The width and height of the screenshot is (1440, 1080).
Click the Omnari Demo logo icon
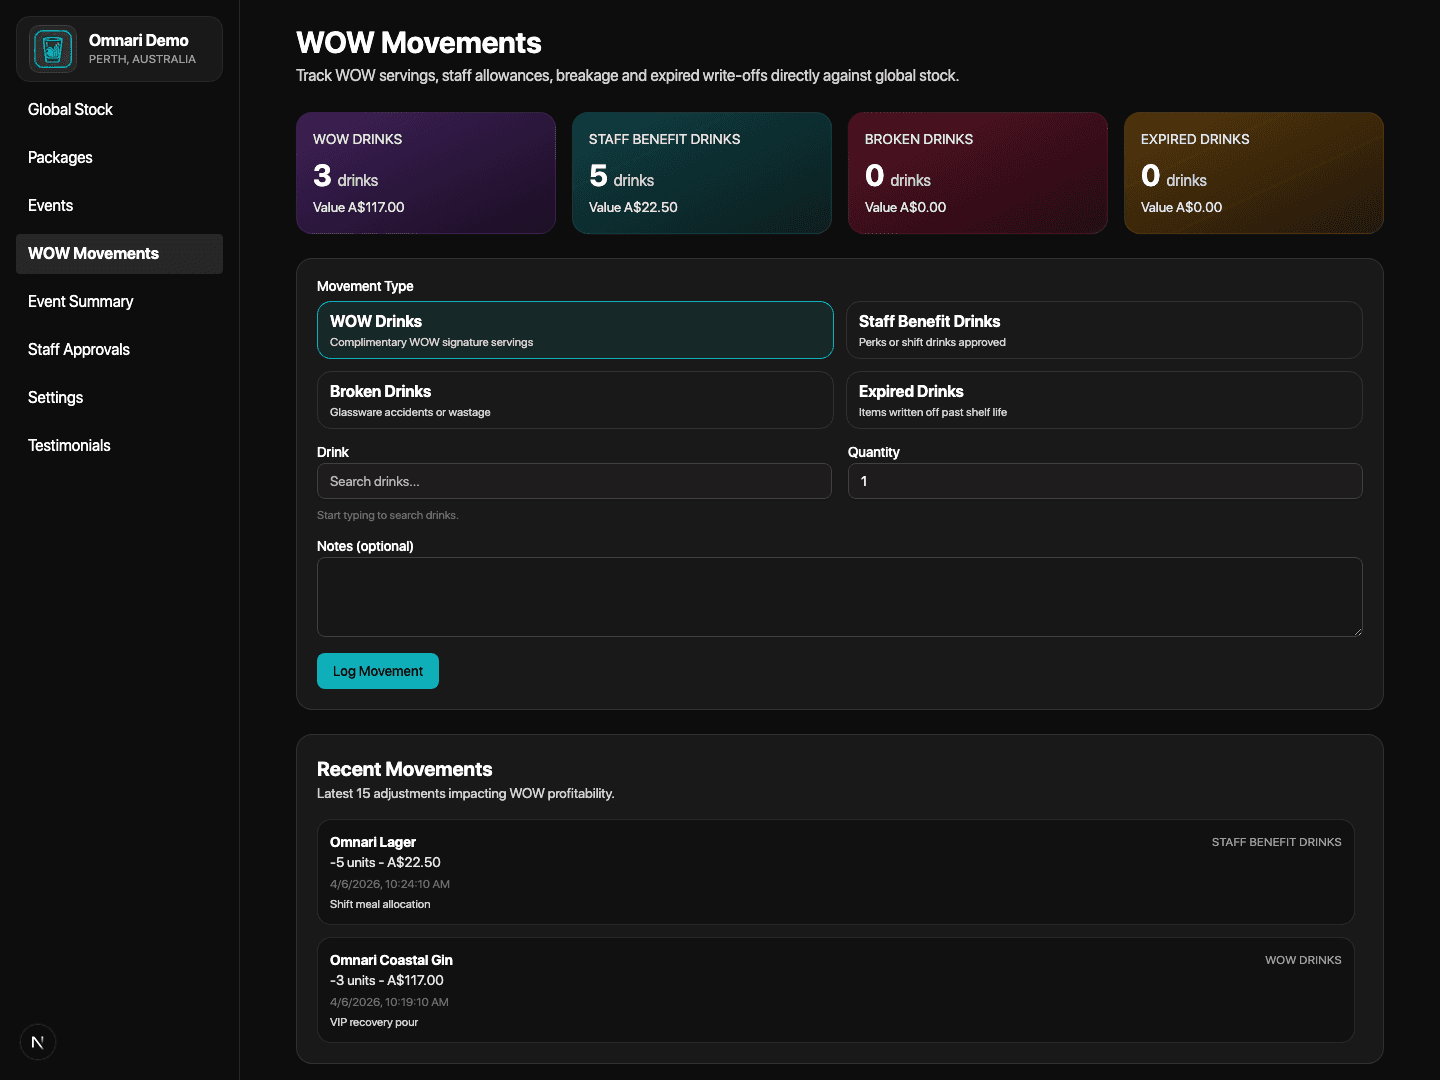tap(53, 49)
